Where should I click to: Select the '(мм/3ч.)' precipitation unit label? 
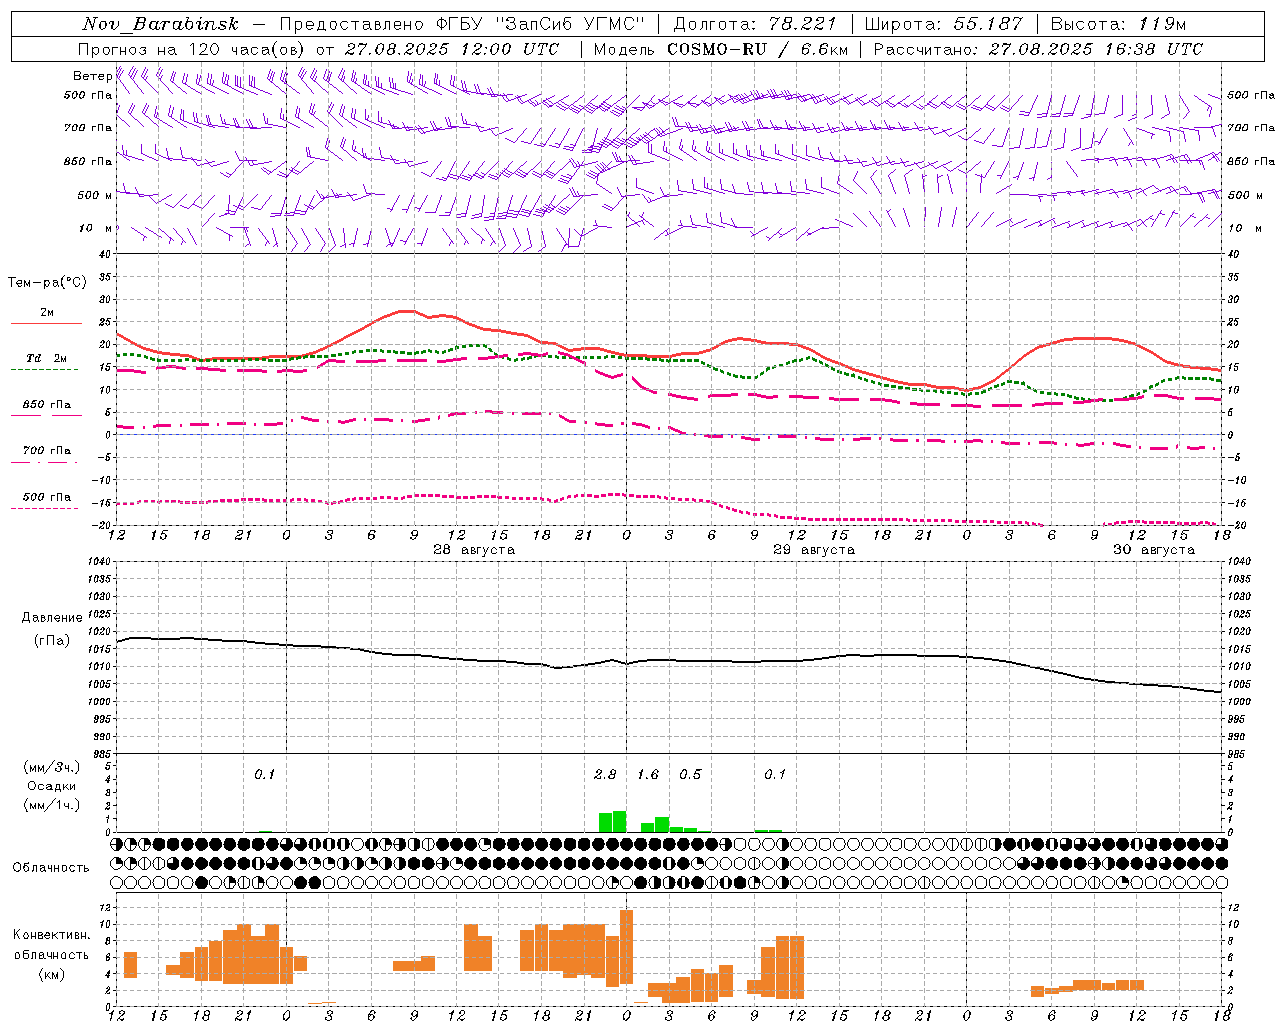(52, 767)
